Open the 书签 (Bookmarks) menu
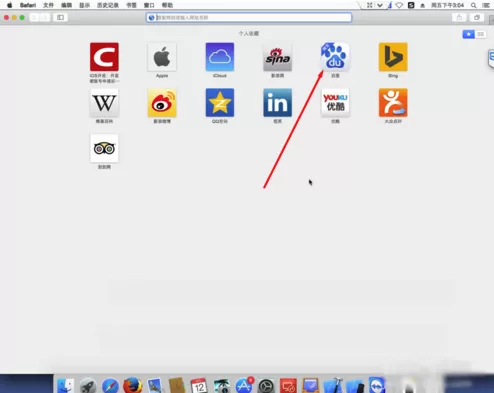Viewport: 494px width, 393px height. pos(131,5)
